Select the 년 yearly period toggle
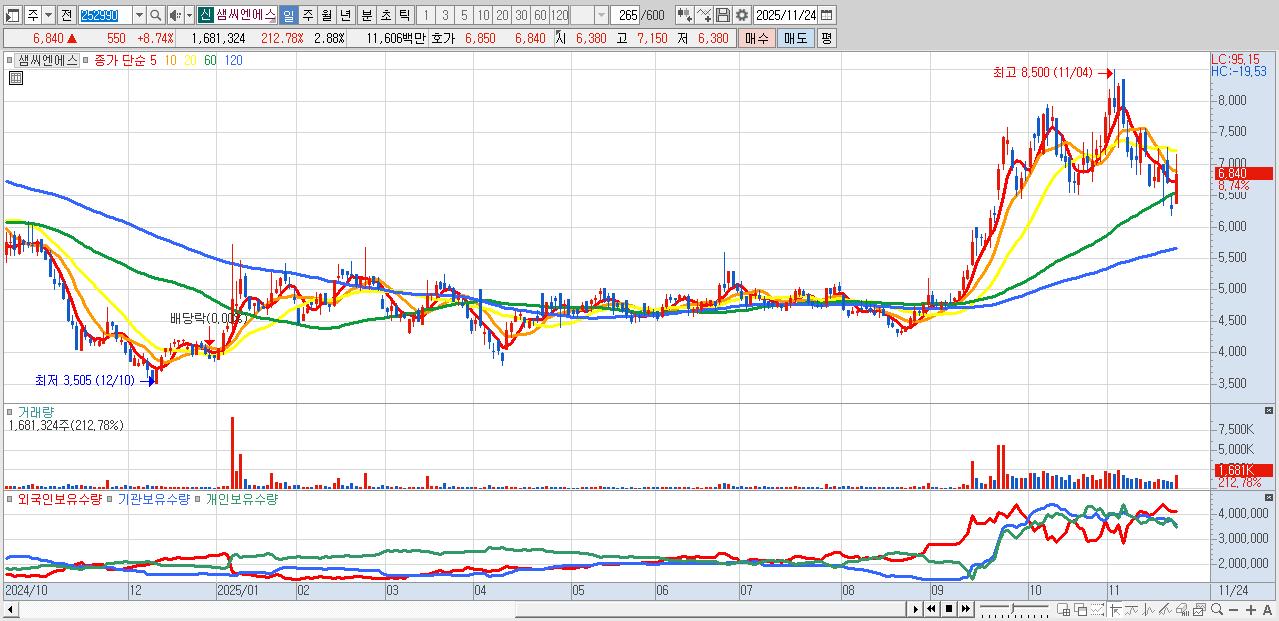 tap(345, 15)
